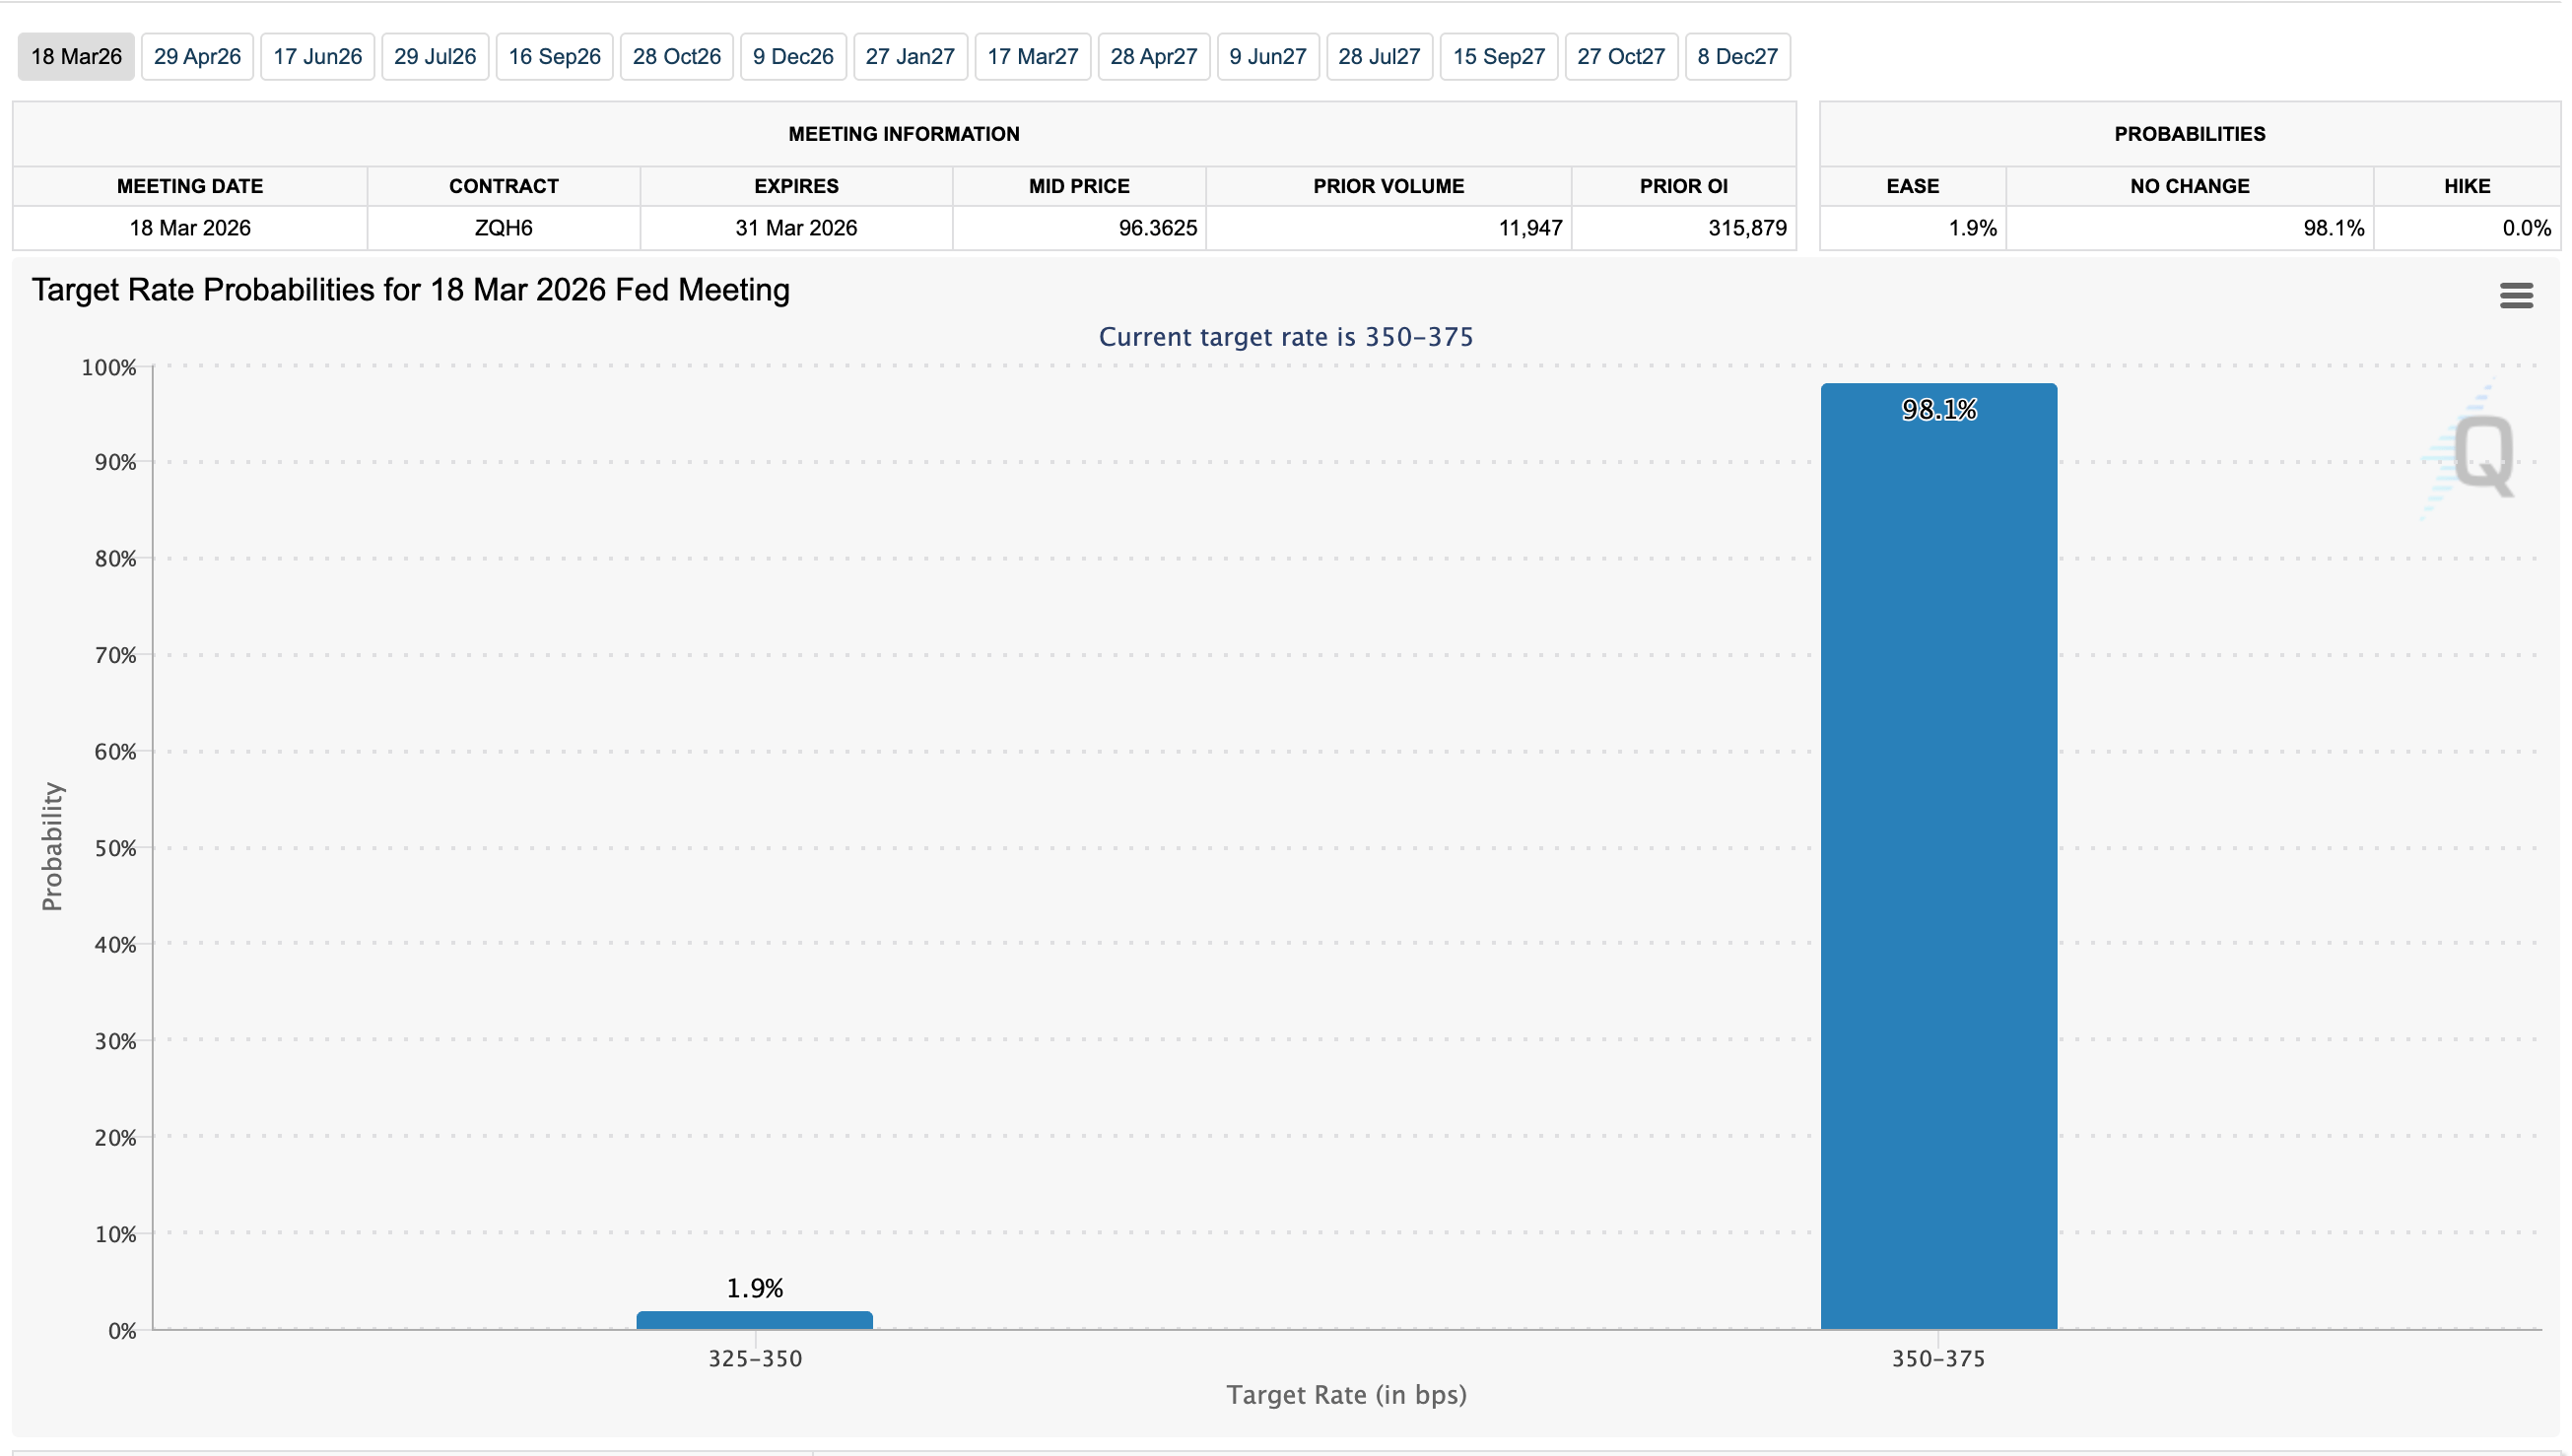Choose the 15 Sep27 meeting tab
This screenshot has width=2572, height=1456.
[1498, 57]
